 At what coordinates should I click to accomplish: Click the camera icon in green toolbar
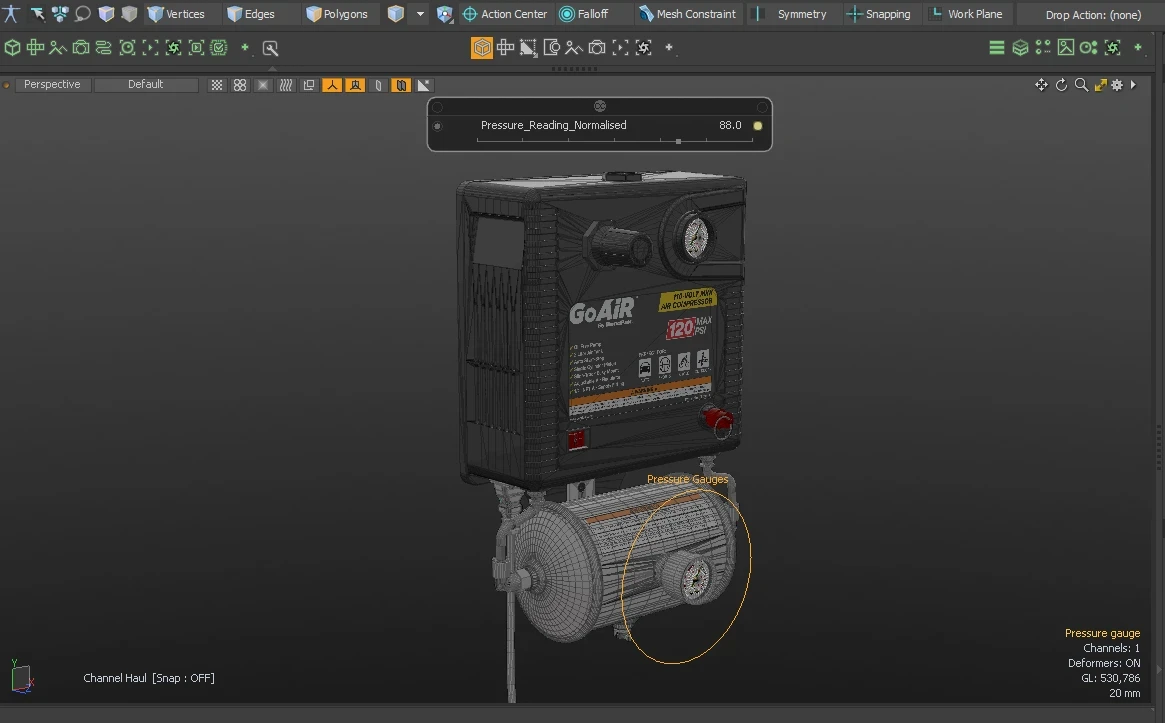click(81, 48)
